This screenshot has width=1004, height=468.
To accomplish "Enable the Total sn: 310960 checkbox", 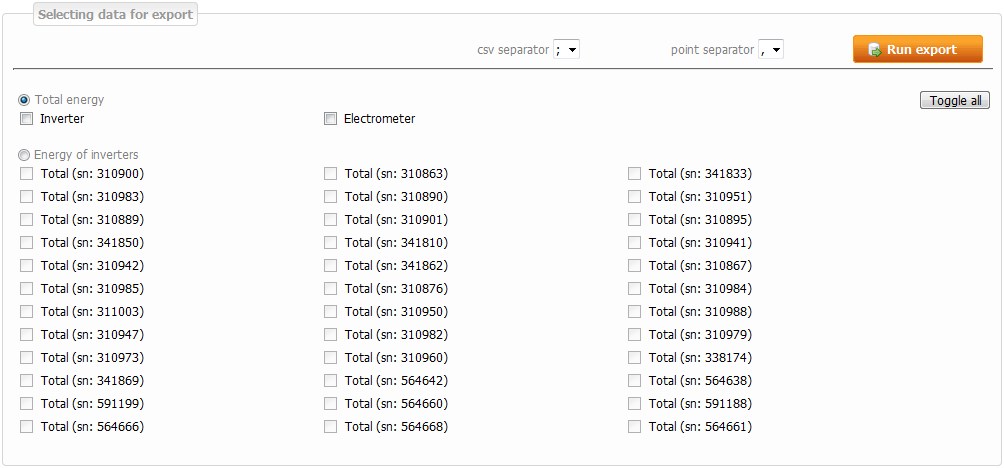I will click(x=331, y=358).
